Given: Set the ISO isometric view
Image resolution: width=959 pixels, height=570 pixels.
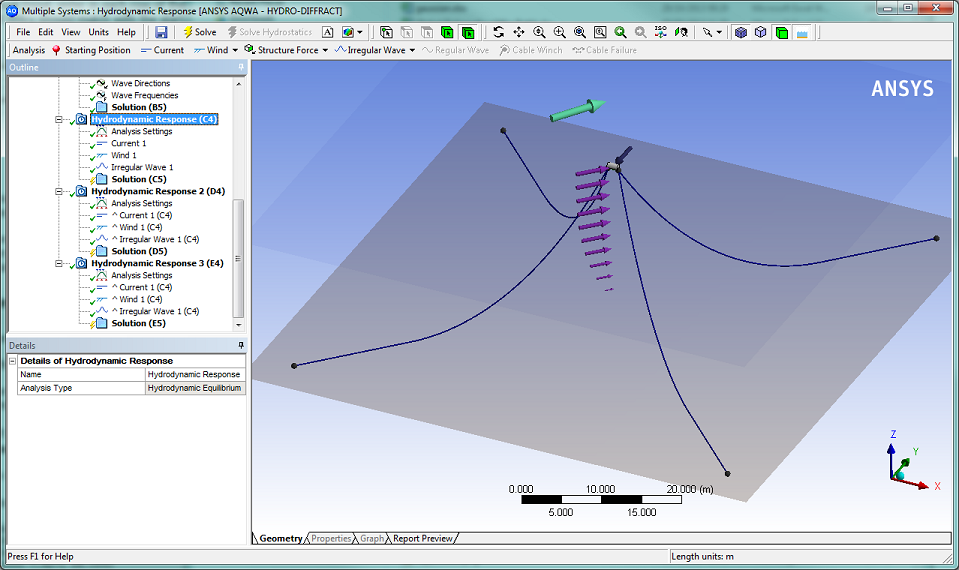Looking at the screenshot, I should pos(661,32).
